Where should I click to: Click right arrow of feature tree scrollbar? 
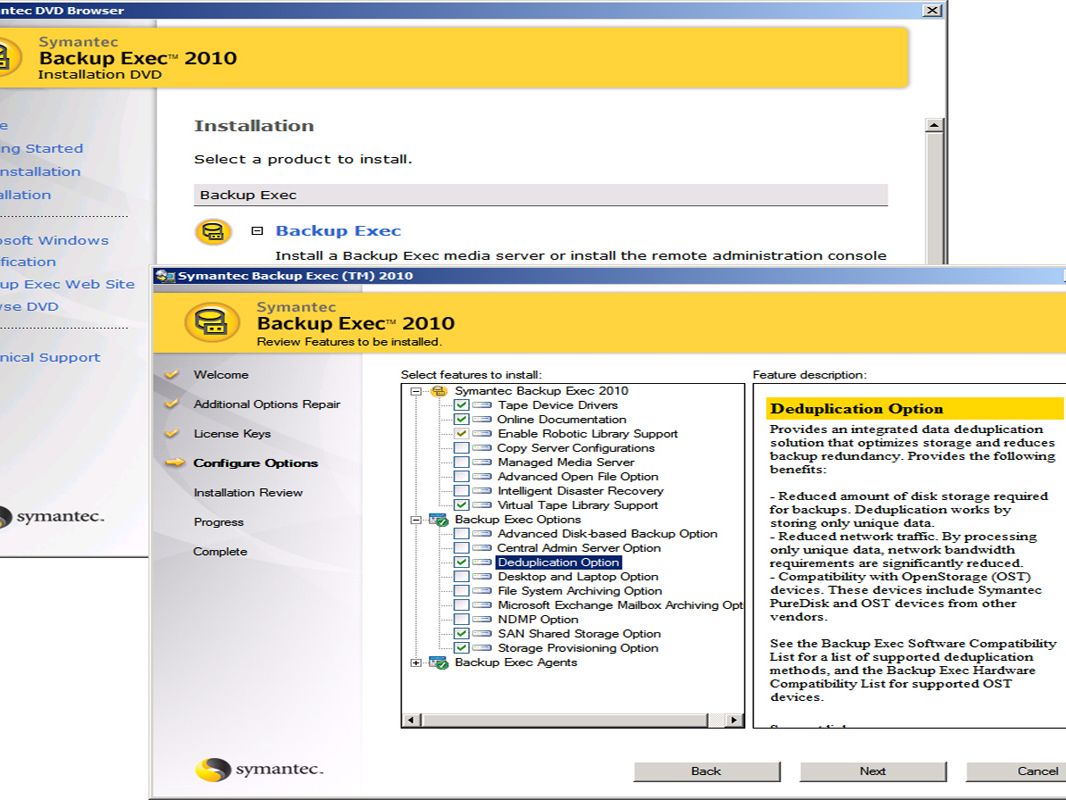[x=733, y=720]
